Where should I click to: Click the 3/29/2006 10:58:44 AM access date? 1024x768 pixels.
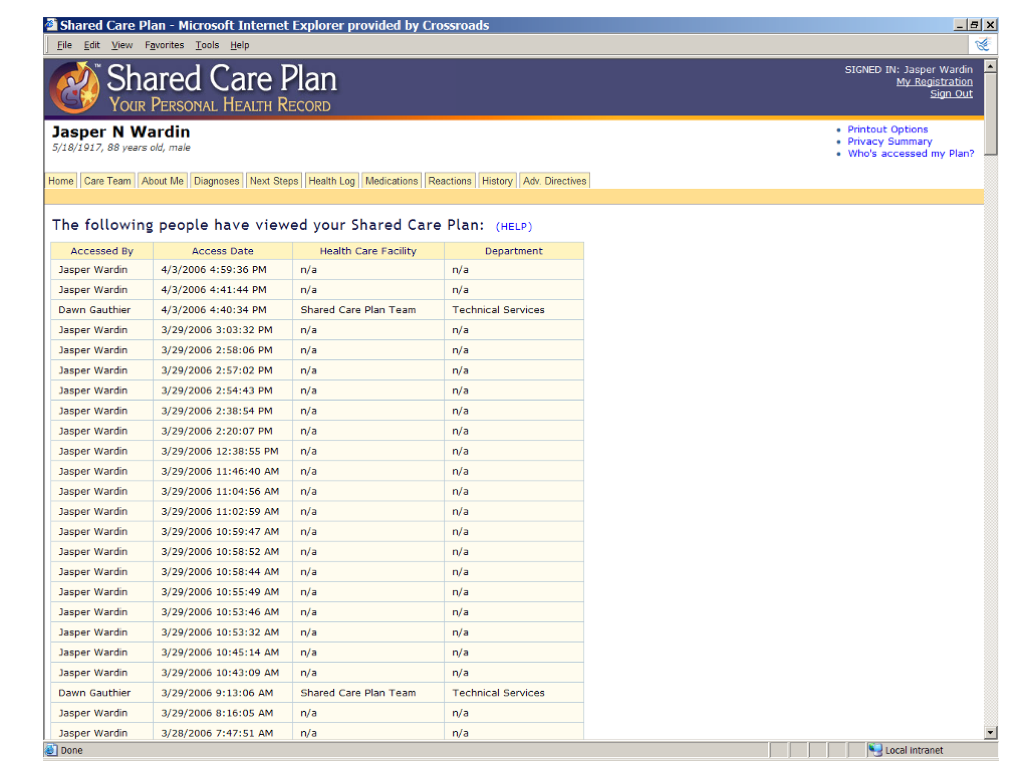(220, 572)
